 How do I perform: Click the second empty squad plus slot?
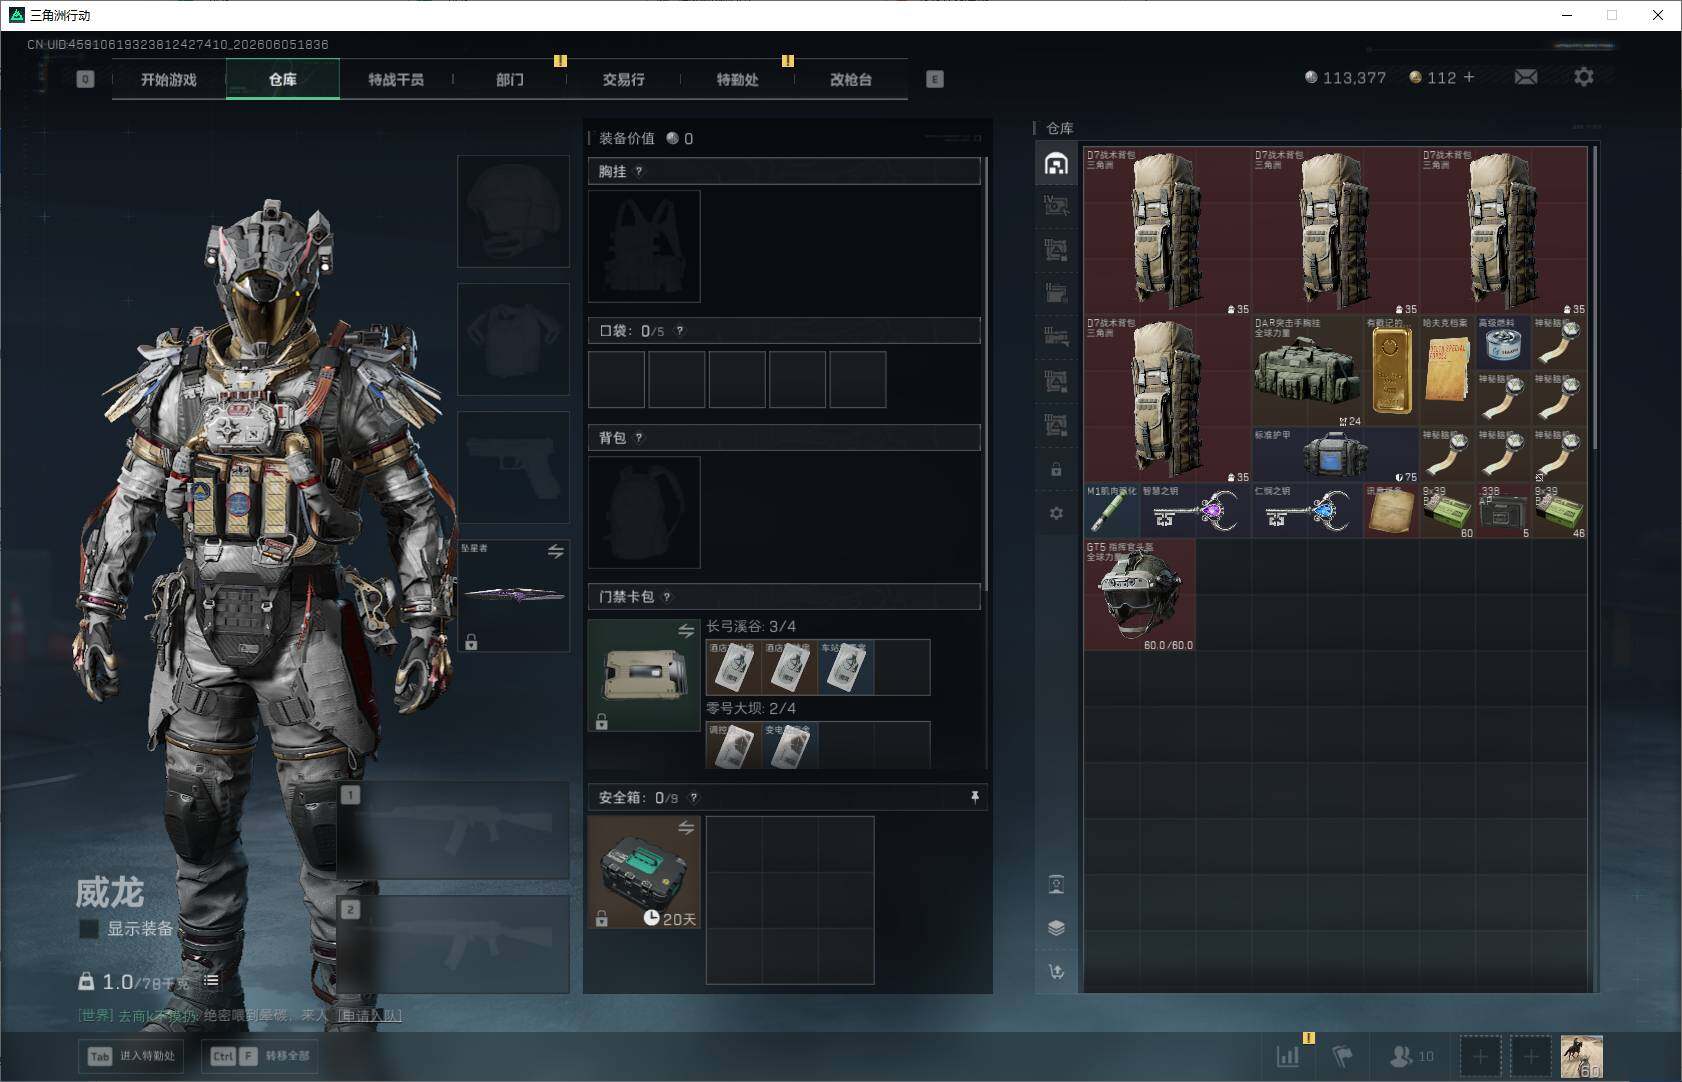1530,1056
